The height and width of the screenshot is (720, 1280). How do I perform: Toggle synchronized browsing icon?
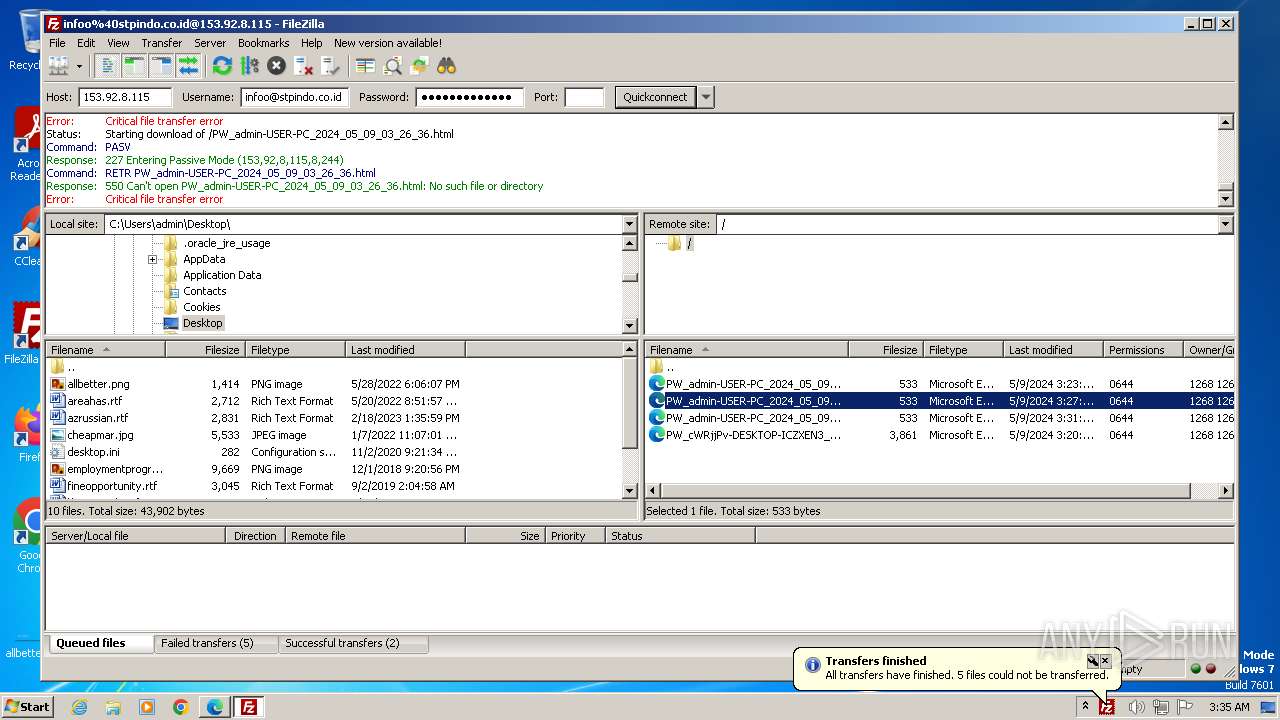tap(419, 66)
